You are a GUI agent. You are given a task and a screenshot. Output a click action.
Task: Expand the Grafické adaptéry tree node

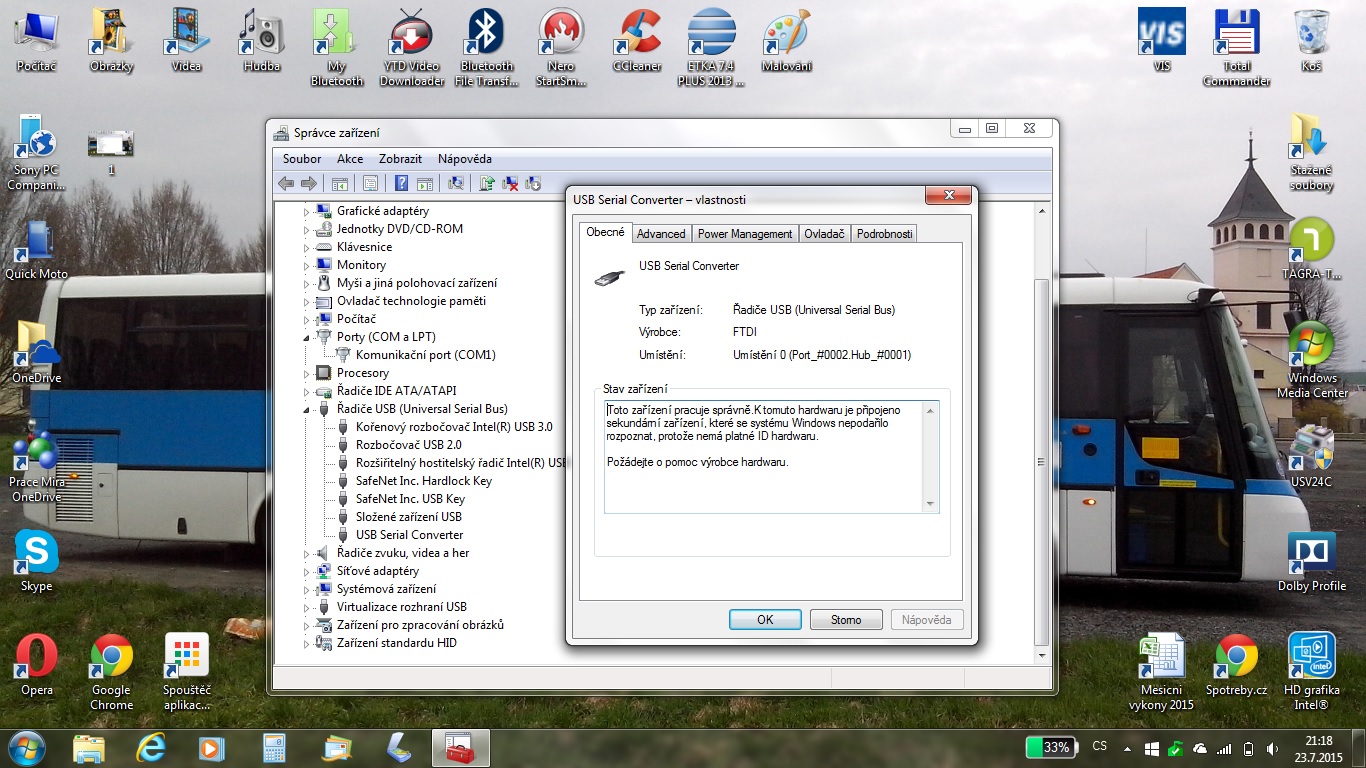pyautogui.click(x=307, y=211)
